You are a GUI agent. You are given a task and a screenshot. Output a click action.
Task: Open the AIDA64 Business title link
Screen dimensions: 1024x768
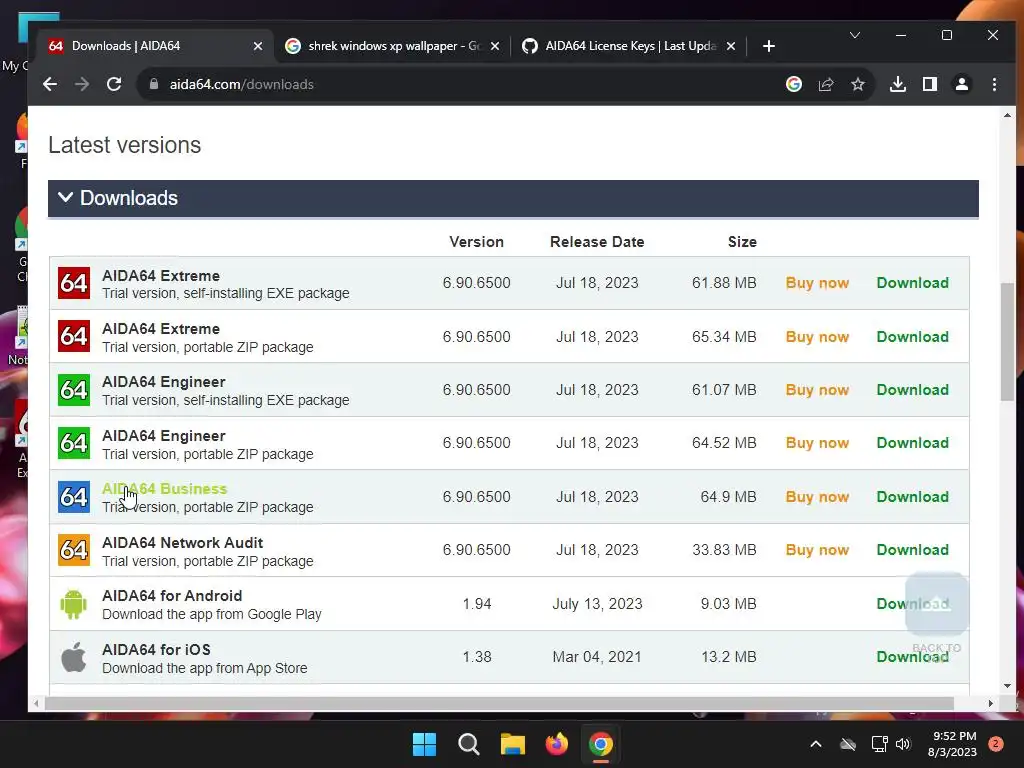[165, 488]
